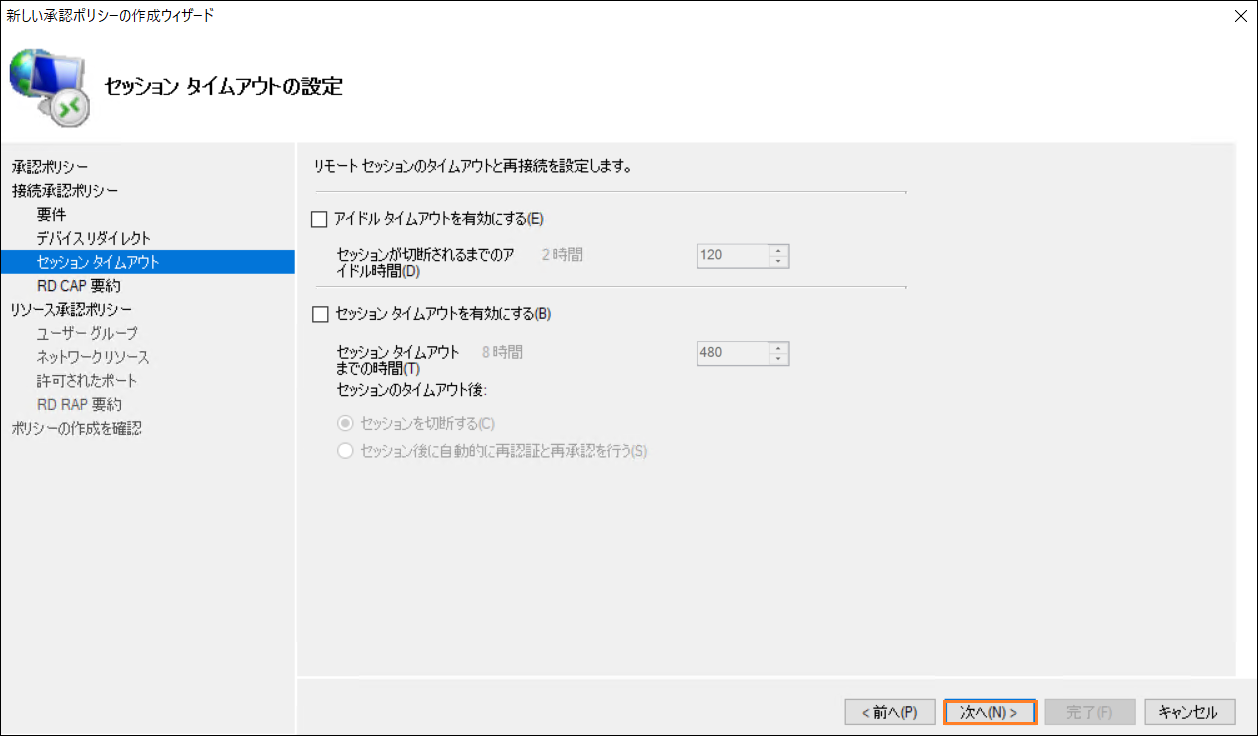Open the デバイス リダイレクト step
This screenshot has width=1258, height=736.
coord(94,238)
